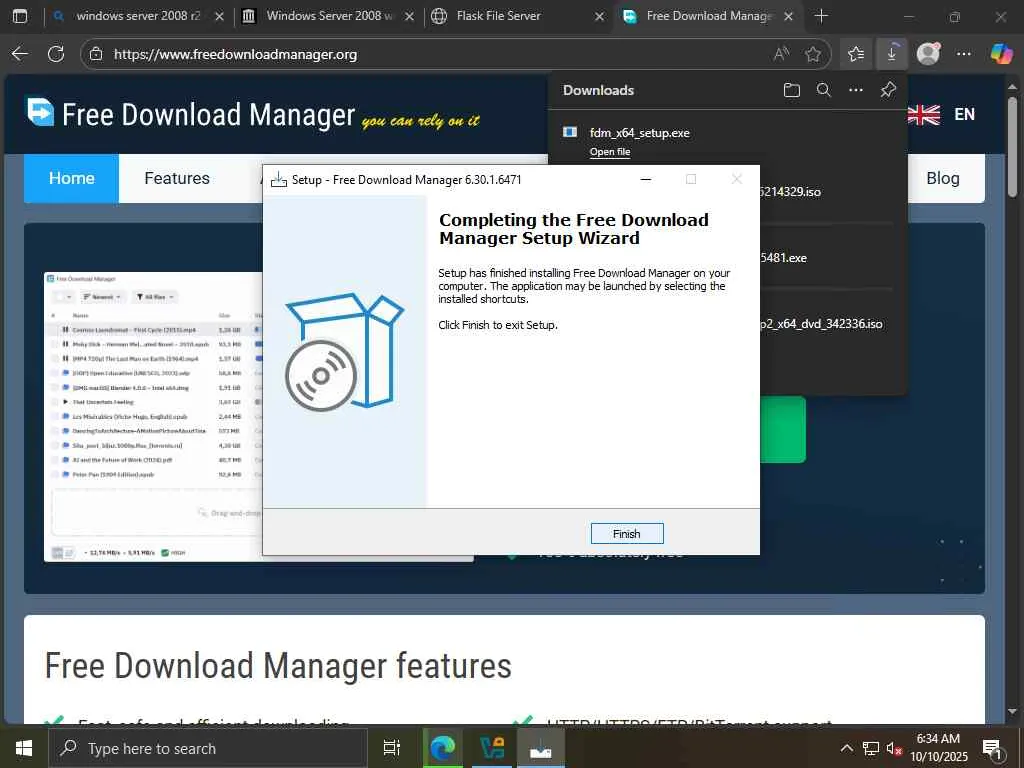Open the browser profile avatar

[x=928, y=54]
